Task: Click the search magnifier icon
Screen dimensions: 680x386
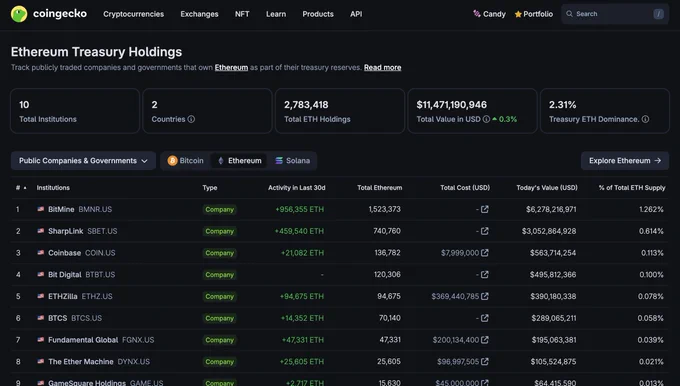Action: (x=569, y=14)
